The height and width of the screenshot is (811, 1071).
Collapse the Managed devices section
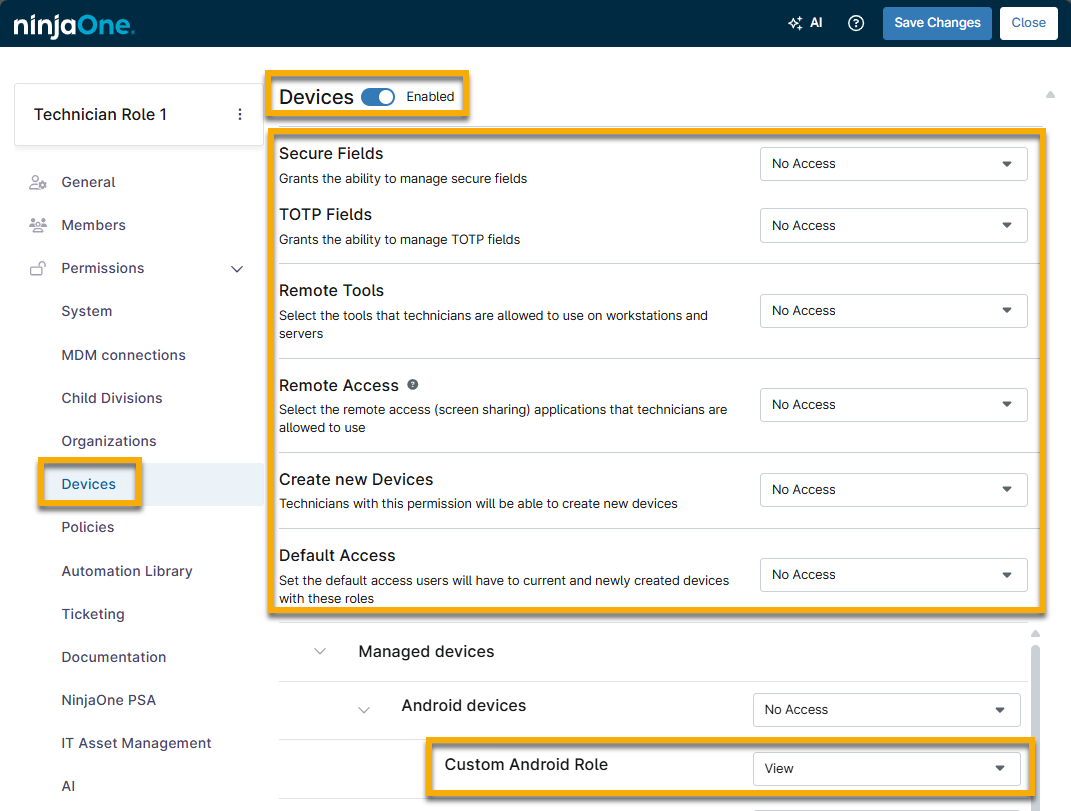(320, 652)
